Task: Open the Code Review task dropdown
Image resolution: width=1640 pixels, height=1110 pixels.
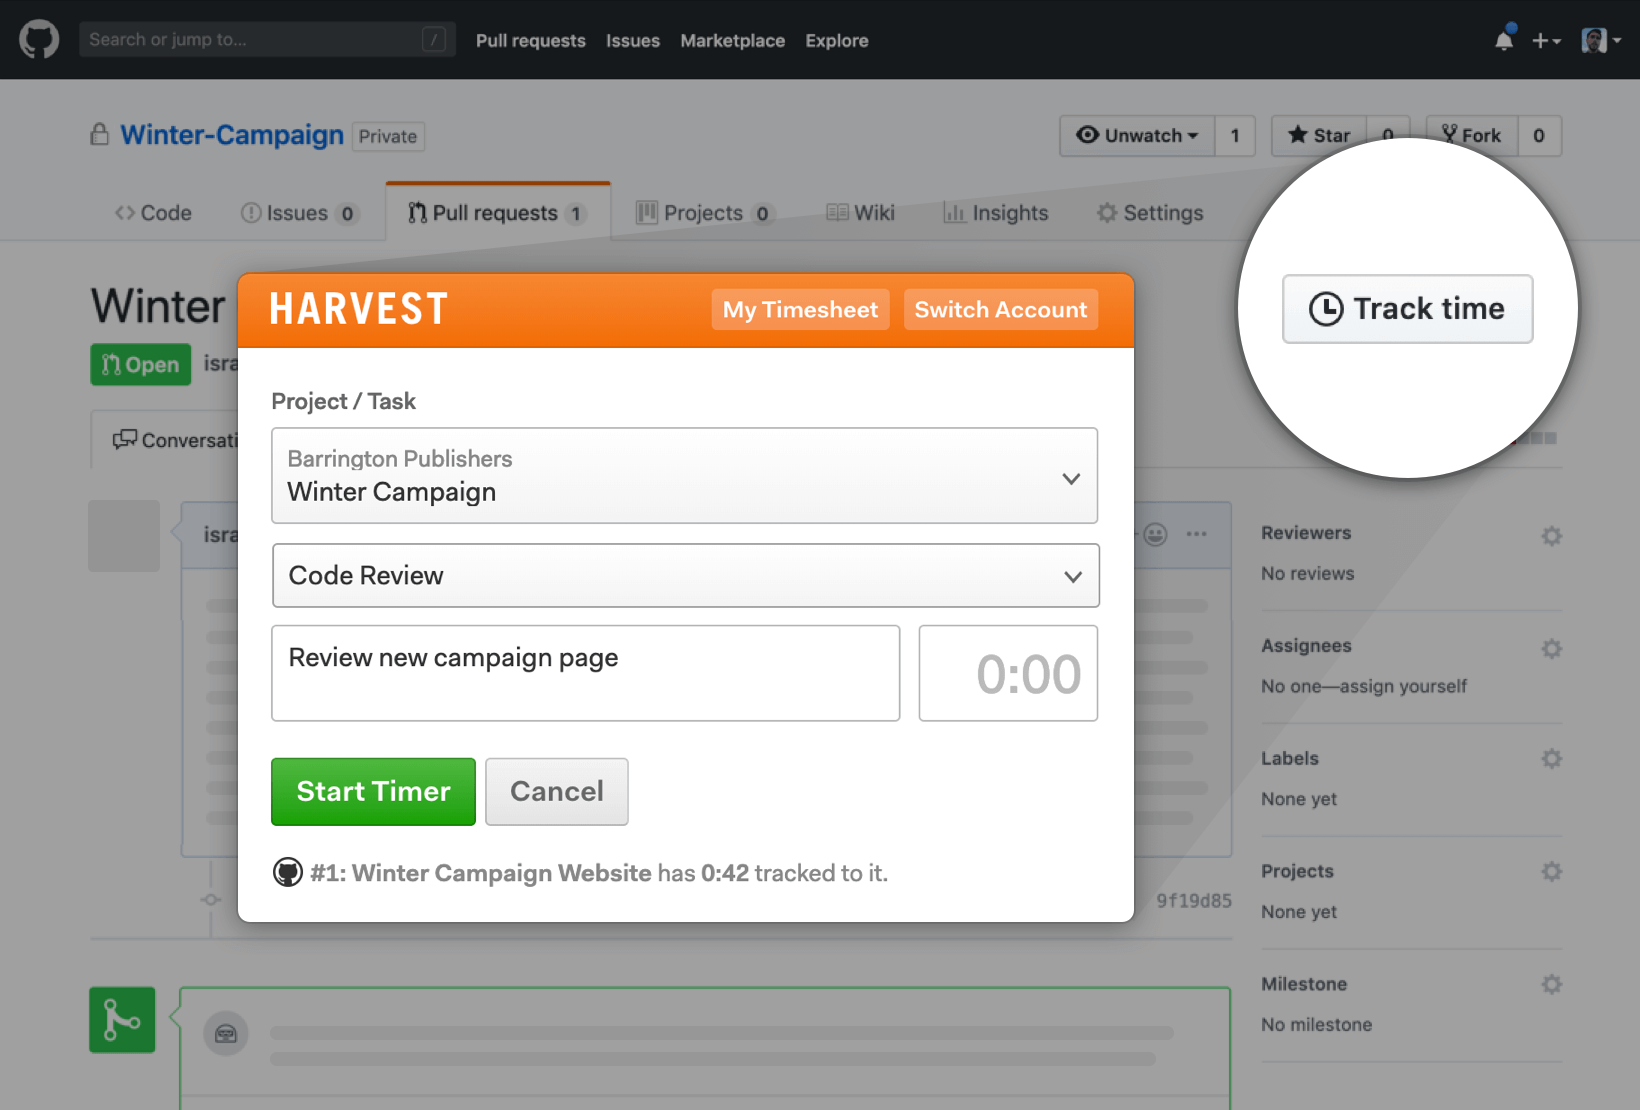Action: point(686,576)
